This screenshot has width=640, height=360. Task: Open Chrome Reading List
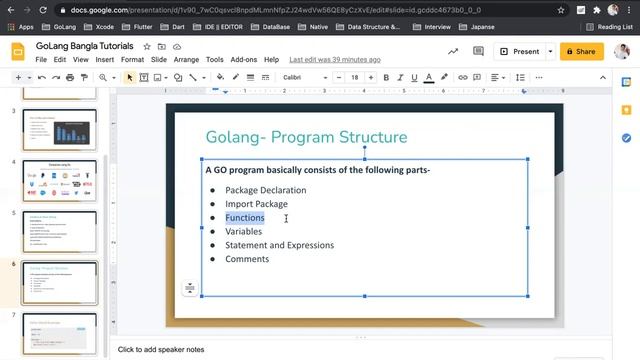(609, 27)
